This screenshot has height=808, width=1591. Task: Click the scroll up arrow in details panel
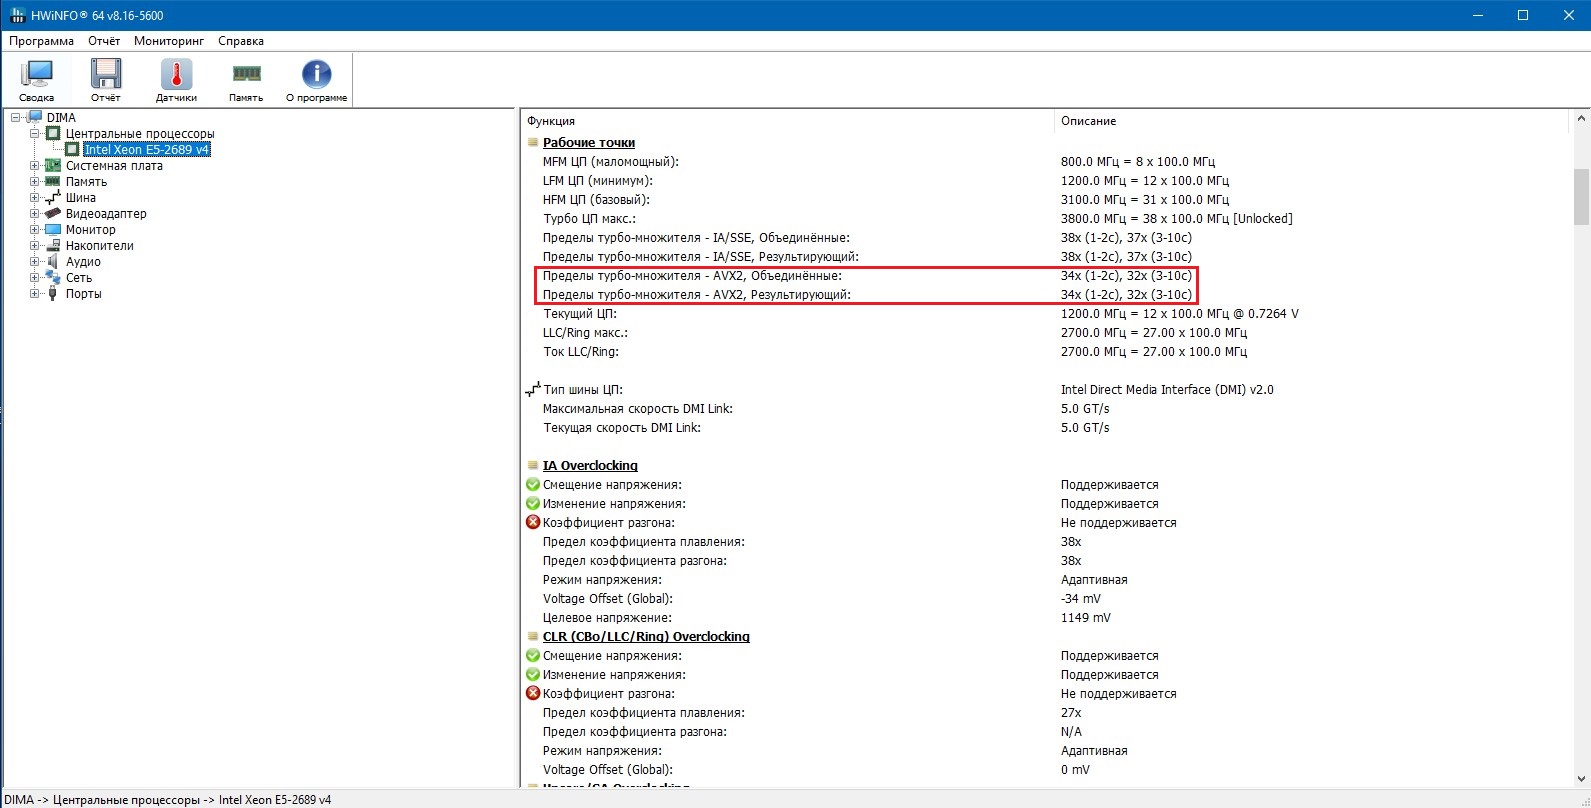click(x=1581, y=117)
